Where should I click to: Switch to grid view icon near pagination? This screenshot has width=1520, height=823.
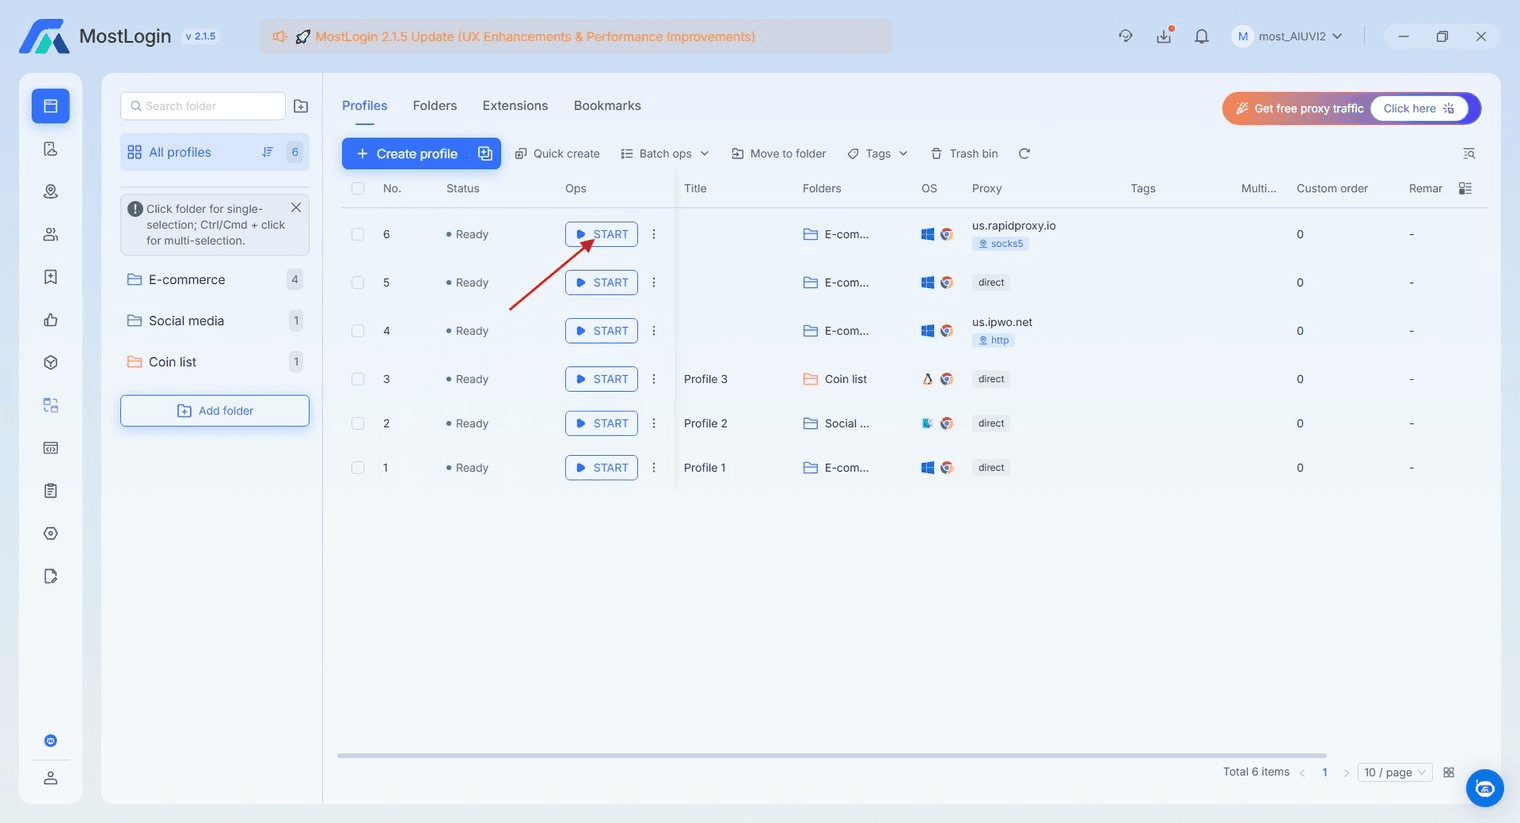[x=1449, y=772]
